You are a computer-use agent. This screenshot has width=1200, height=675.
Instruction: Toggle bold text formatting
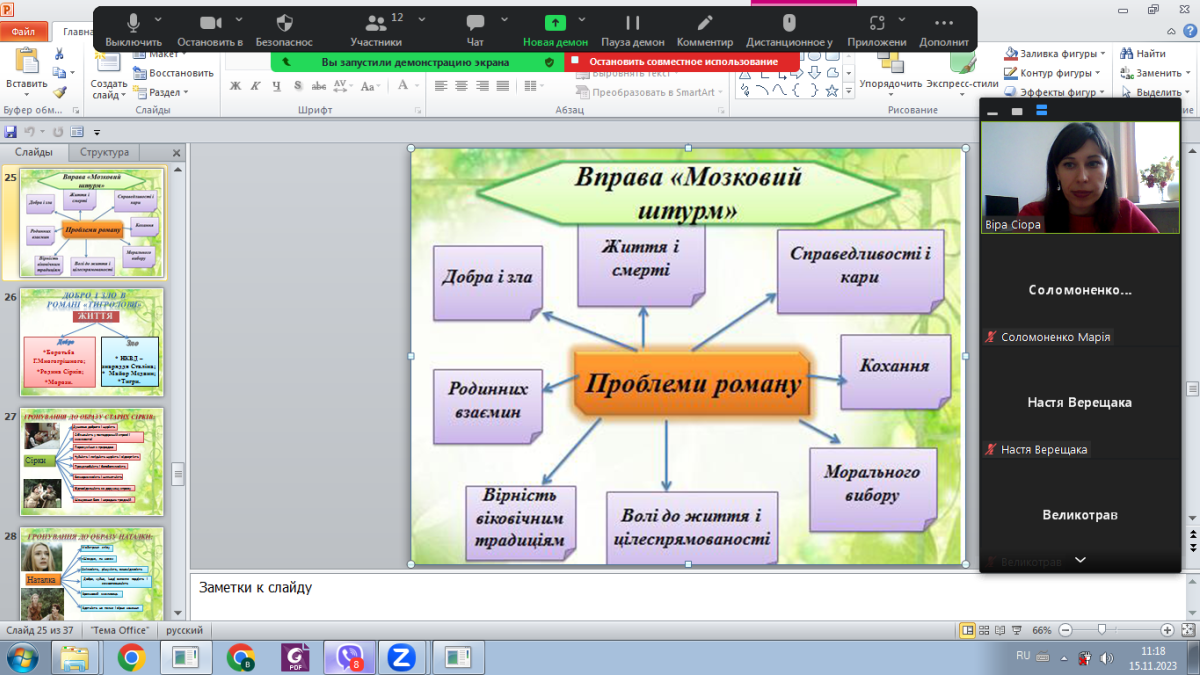(x=235, y=86)
